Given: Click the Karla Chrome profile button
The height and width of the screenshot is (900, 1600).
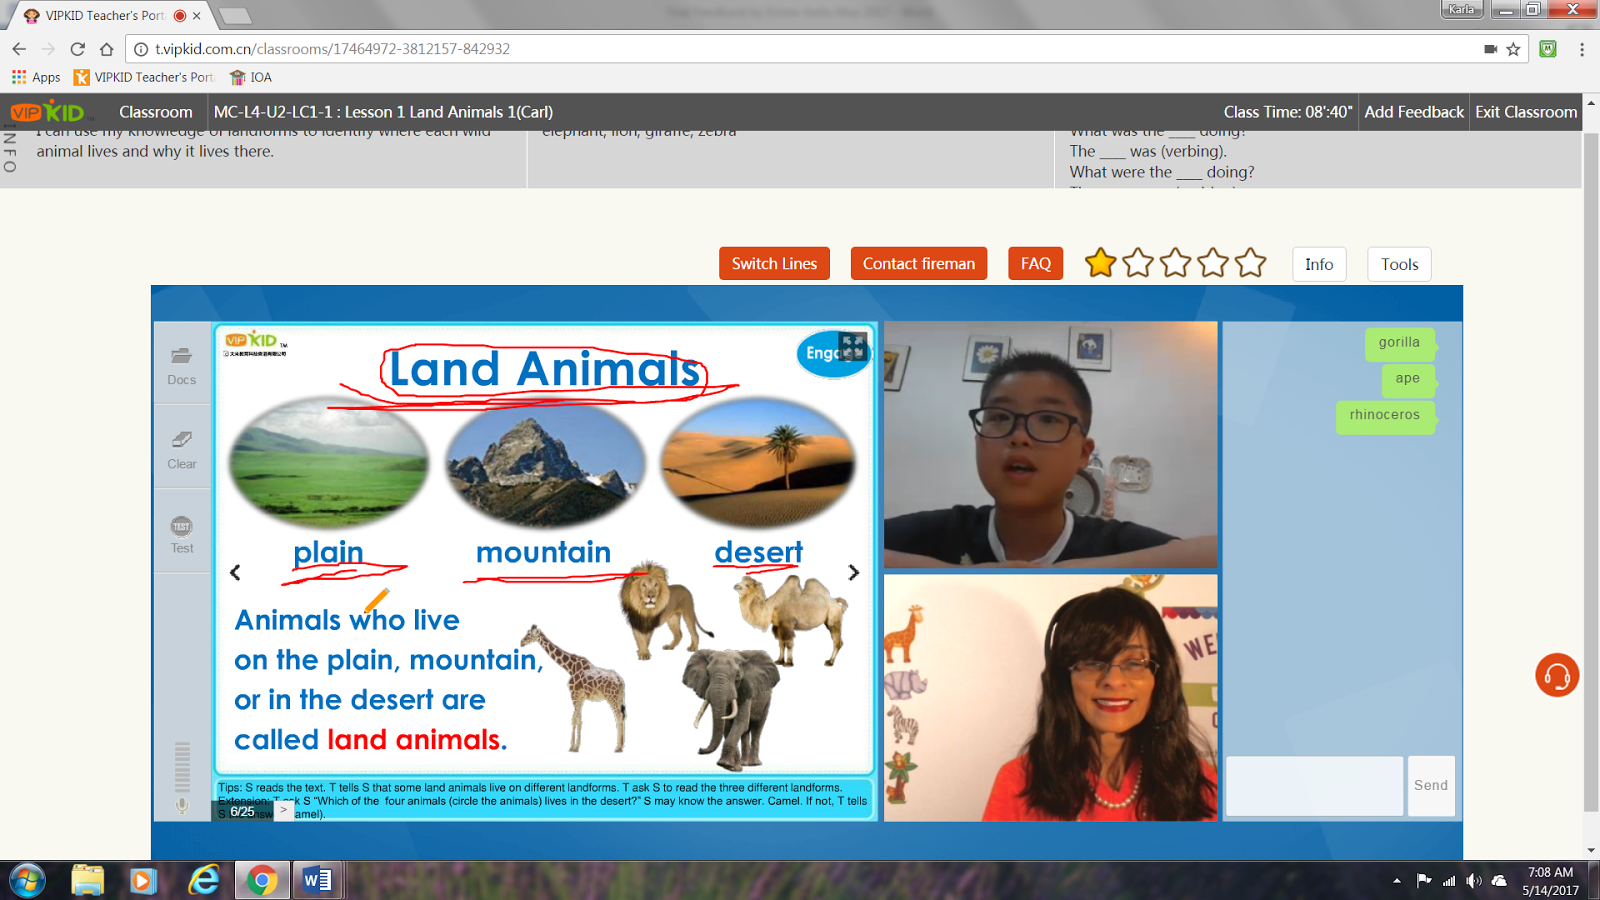Looking at the screenshot, I should point(1462,9).
